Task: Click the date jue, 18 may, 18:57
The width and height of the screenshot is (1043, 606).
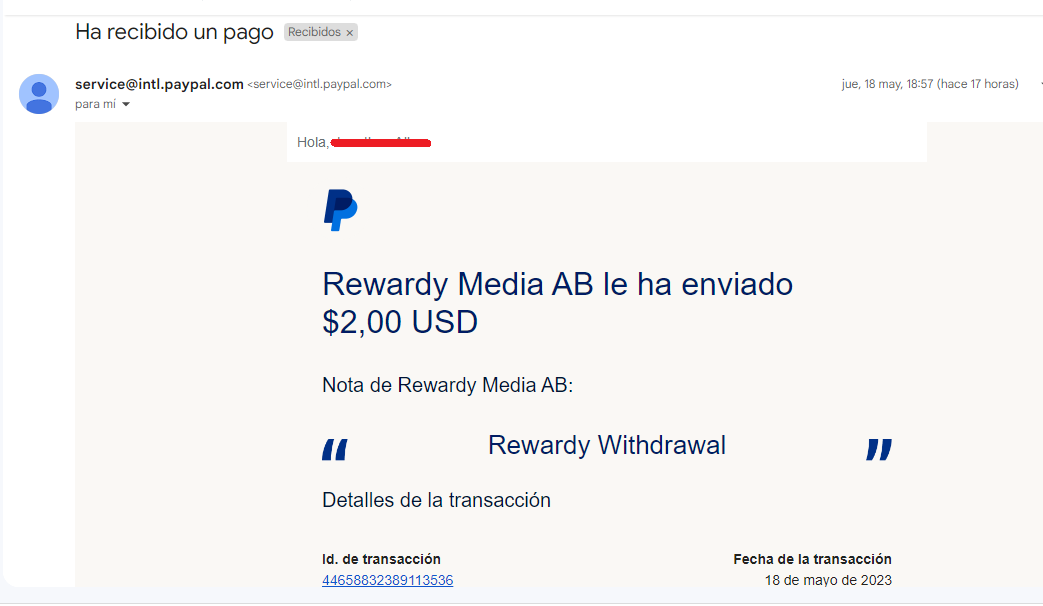Action: (x=930, y=84)
